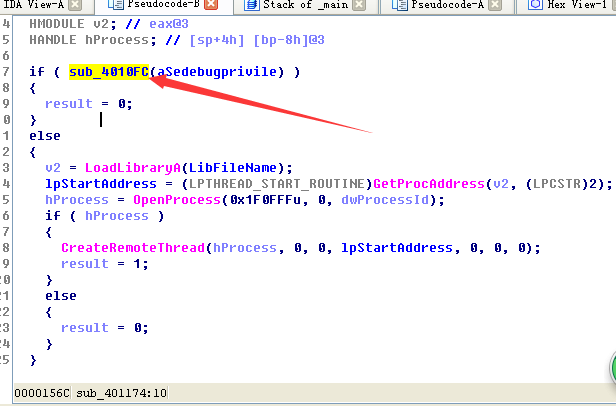This screenshot has height=406, width=616.
Task: Click the status bar address sub_401174:10
Action: click(122, 394)
